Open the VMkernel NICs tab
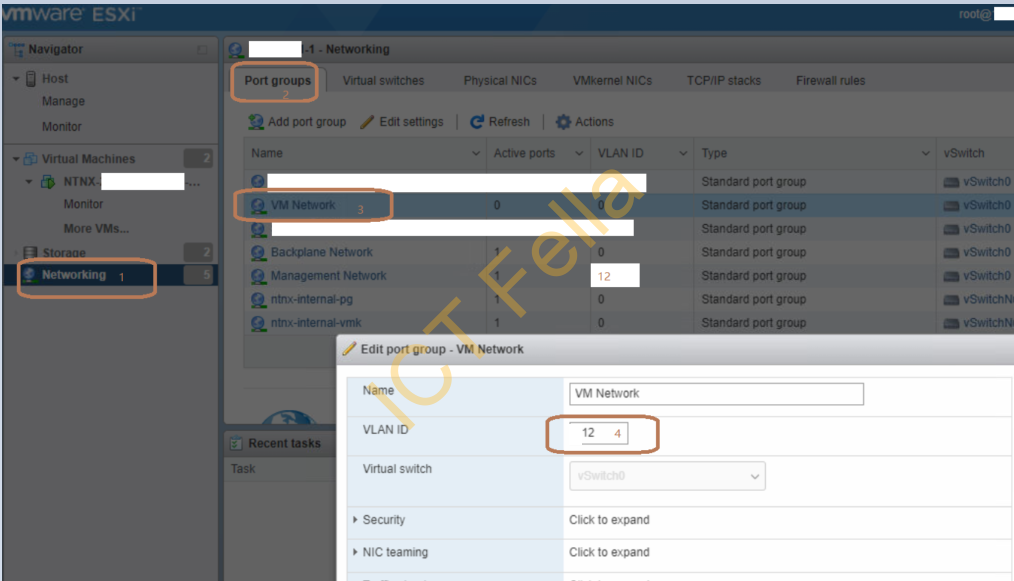The height and width of the screenshot is (581, 1014). tap(612, 81)
